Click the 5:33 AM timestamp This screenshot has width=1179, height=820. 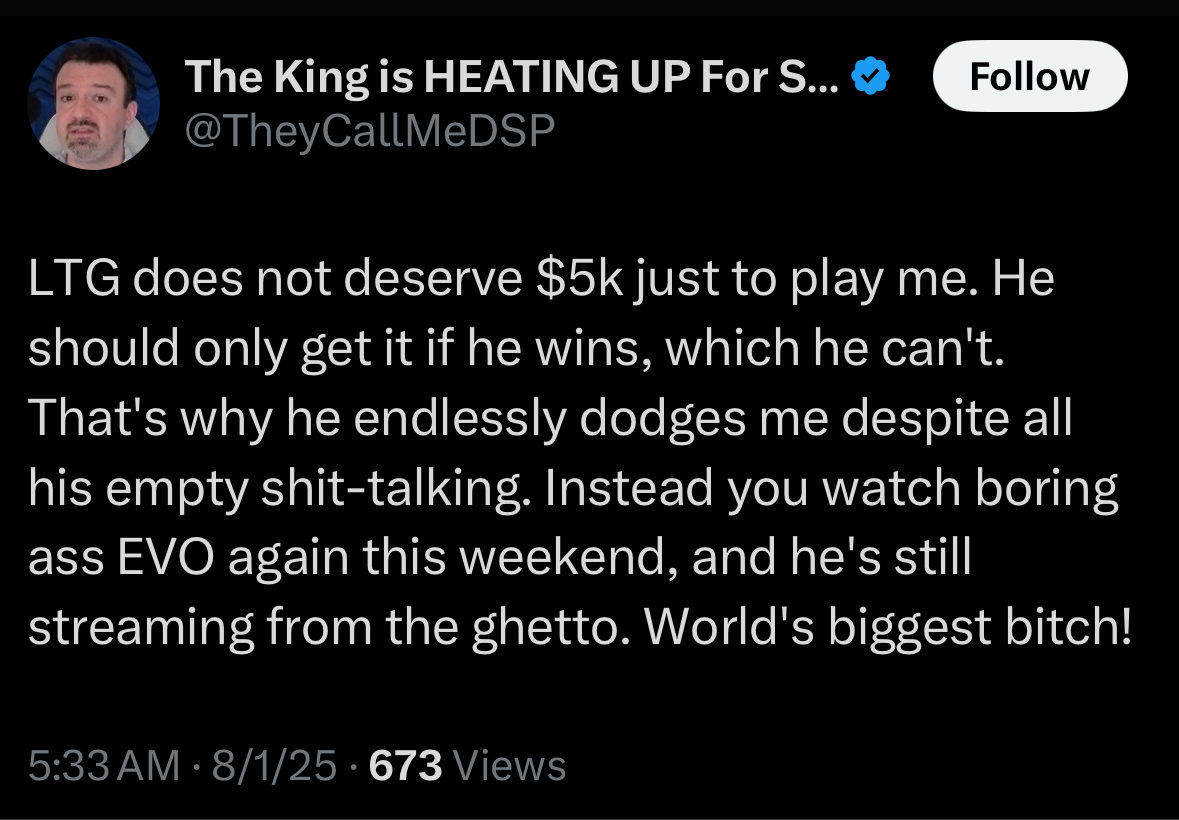pyautogui.click(x=105, y=765)
